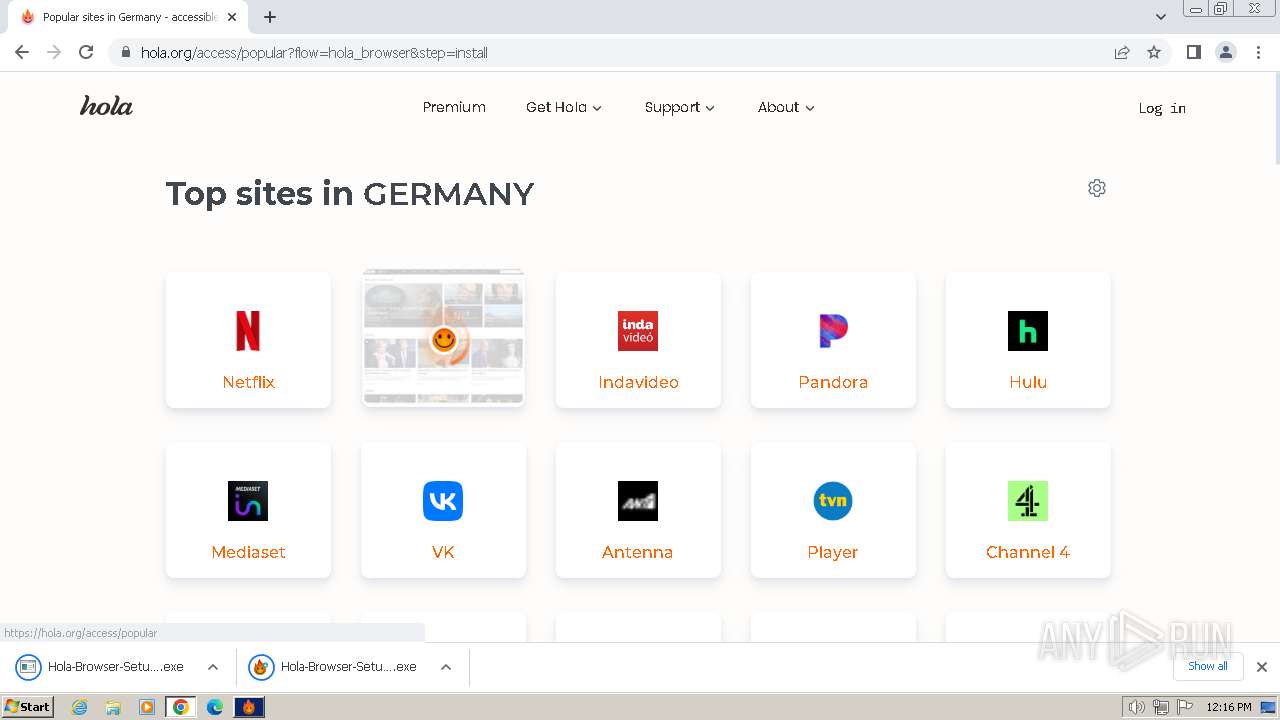The height and width of the screenshot is (720, 1280).
Task: Expand options for the first Hola download
Action: [213, 667]
